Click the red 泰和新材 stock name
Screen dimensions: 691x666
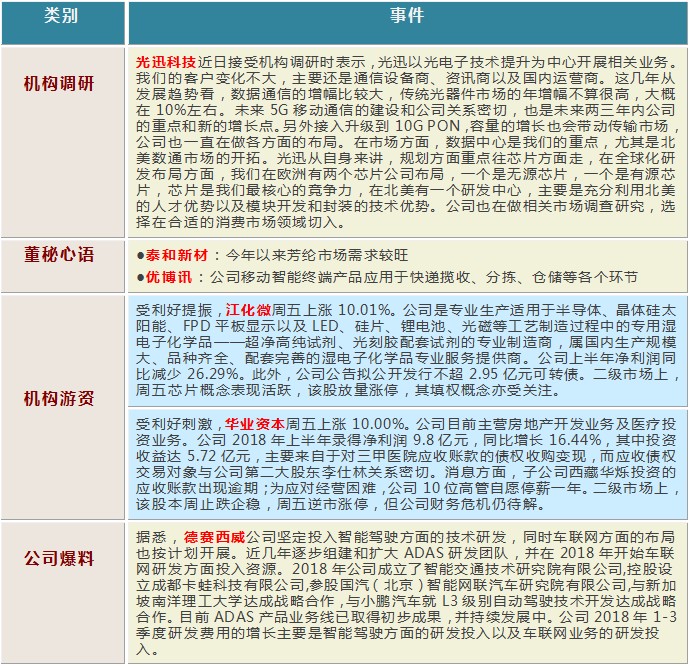coord(177,255)
